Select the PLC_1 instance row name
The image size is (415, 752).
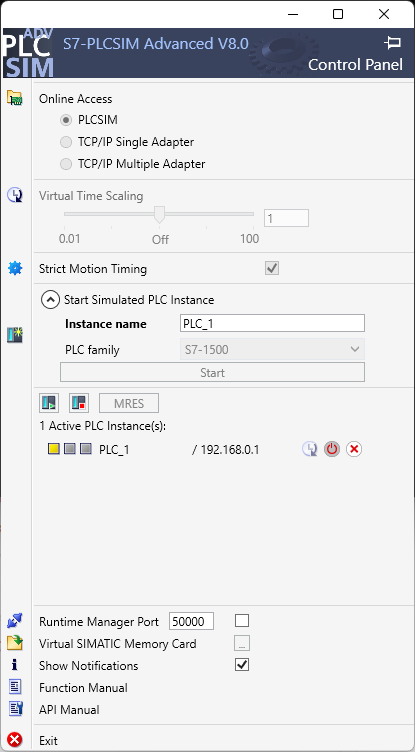pyautogui.click(x=114, y=450)
